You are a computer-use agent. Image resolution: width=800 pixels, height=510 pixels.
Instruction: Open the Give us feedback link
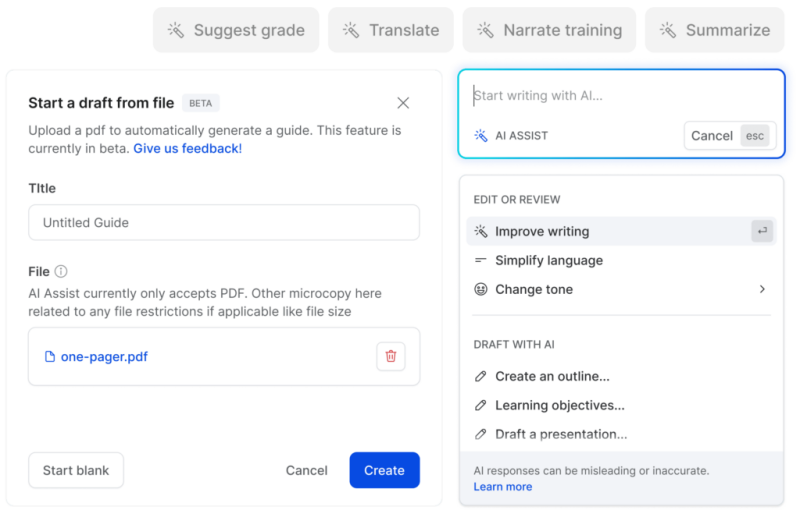point(188,148)
